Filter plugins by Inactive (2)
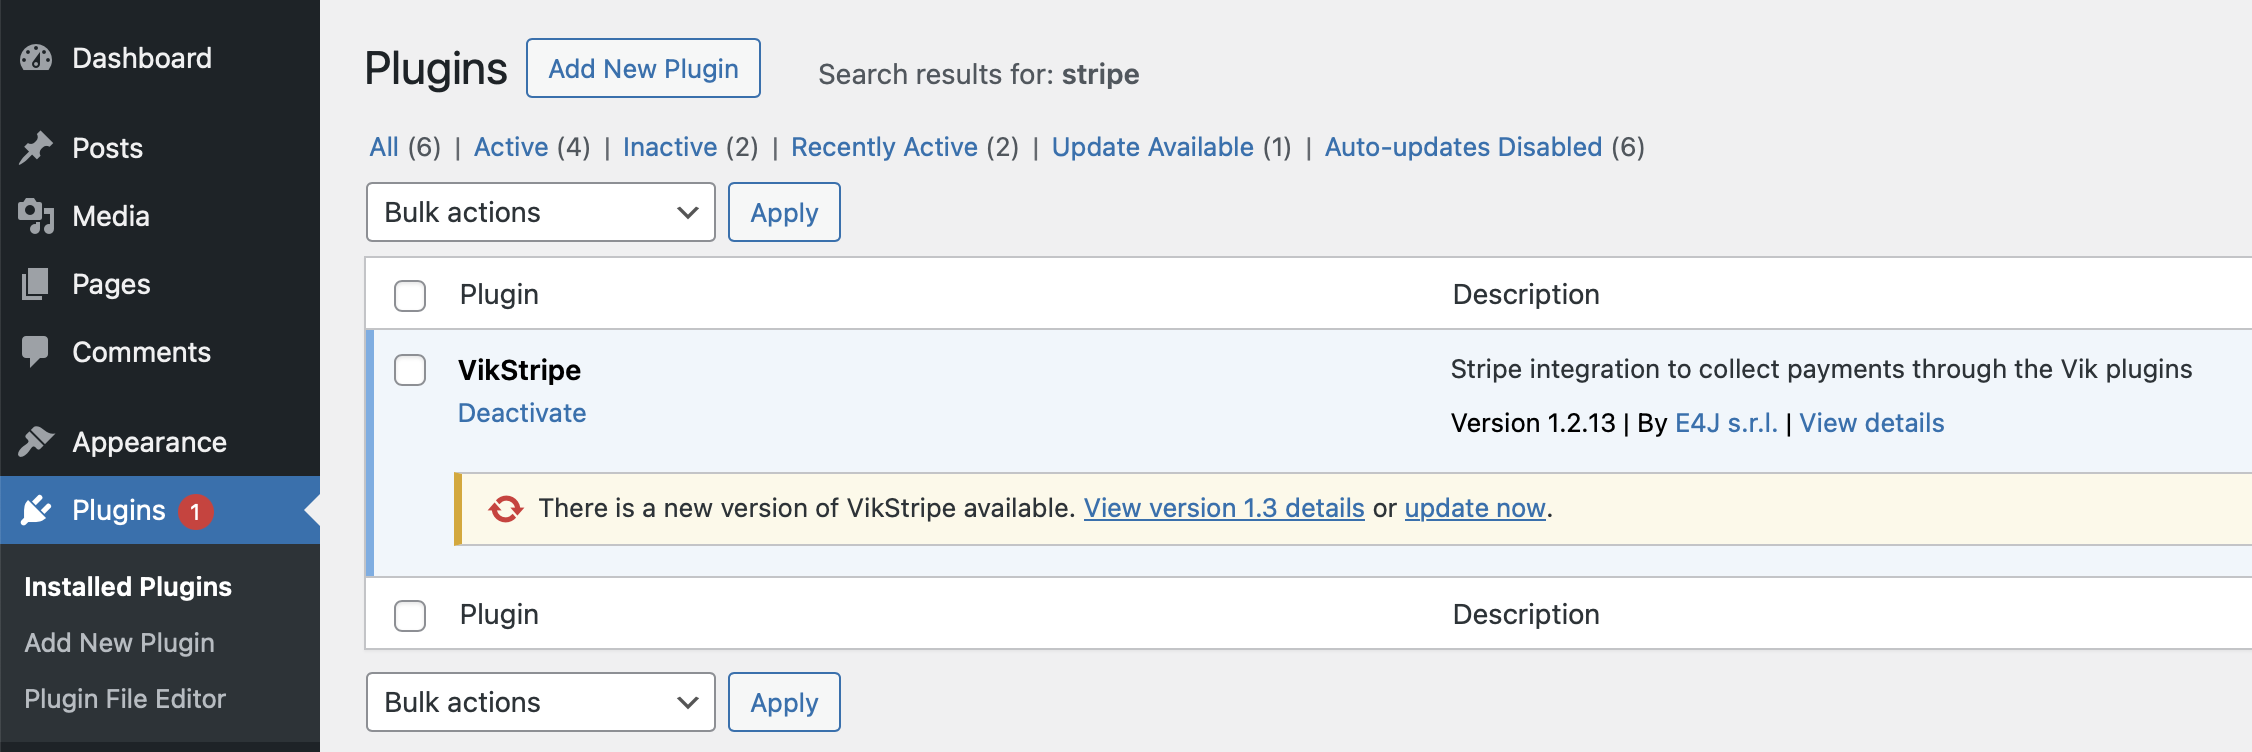2252x752 pixels. (690, 147)
